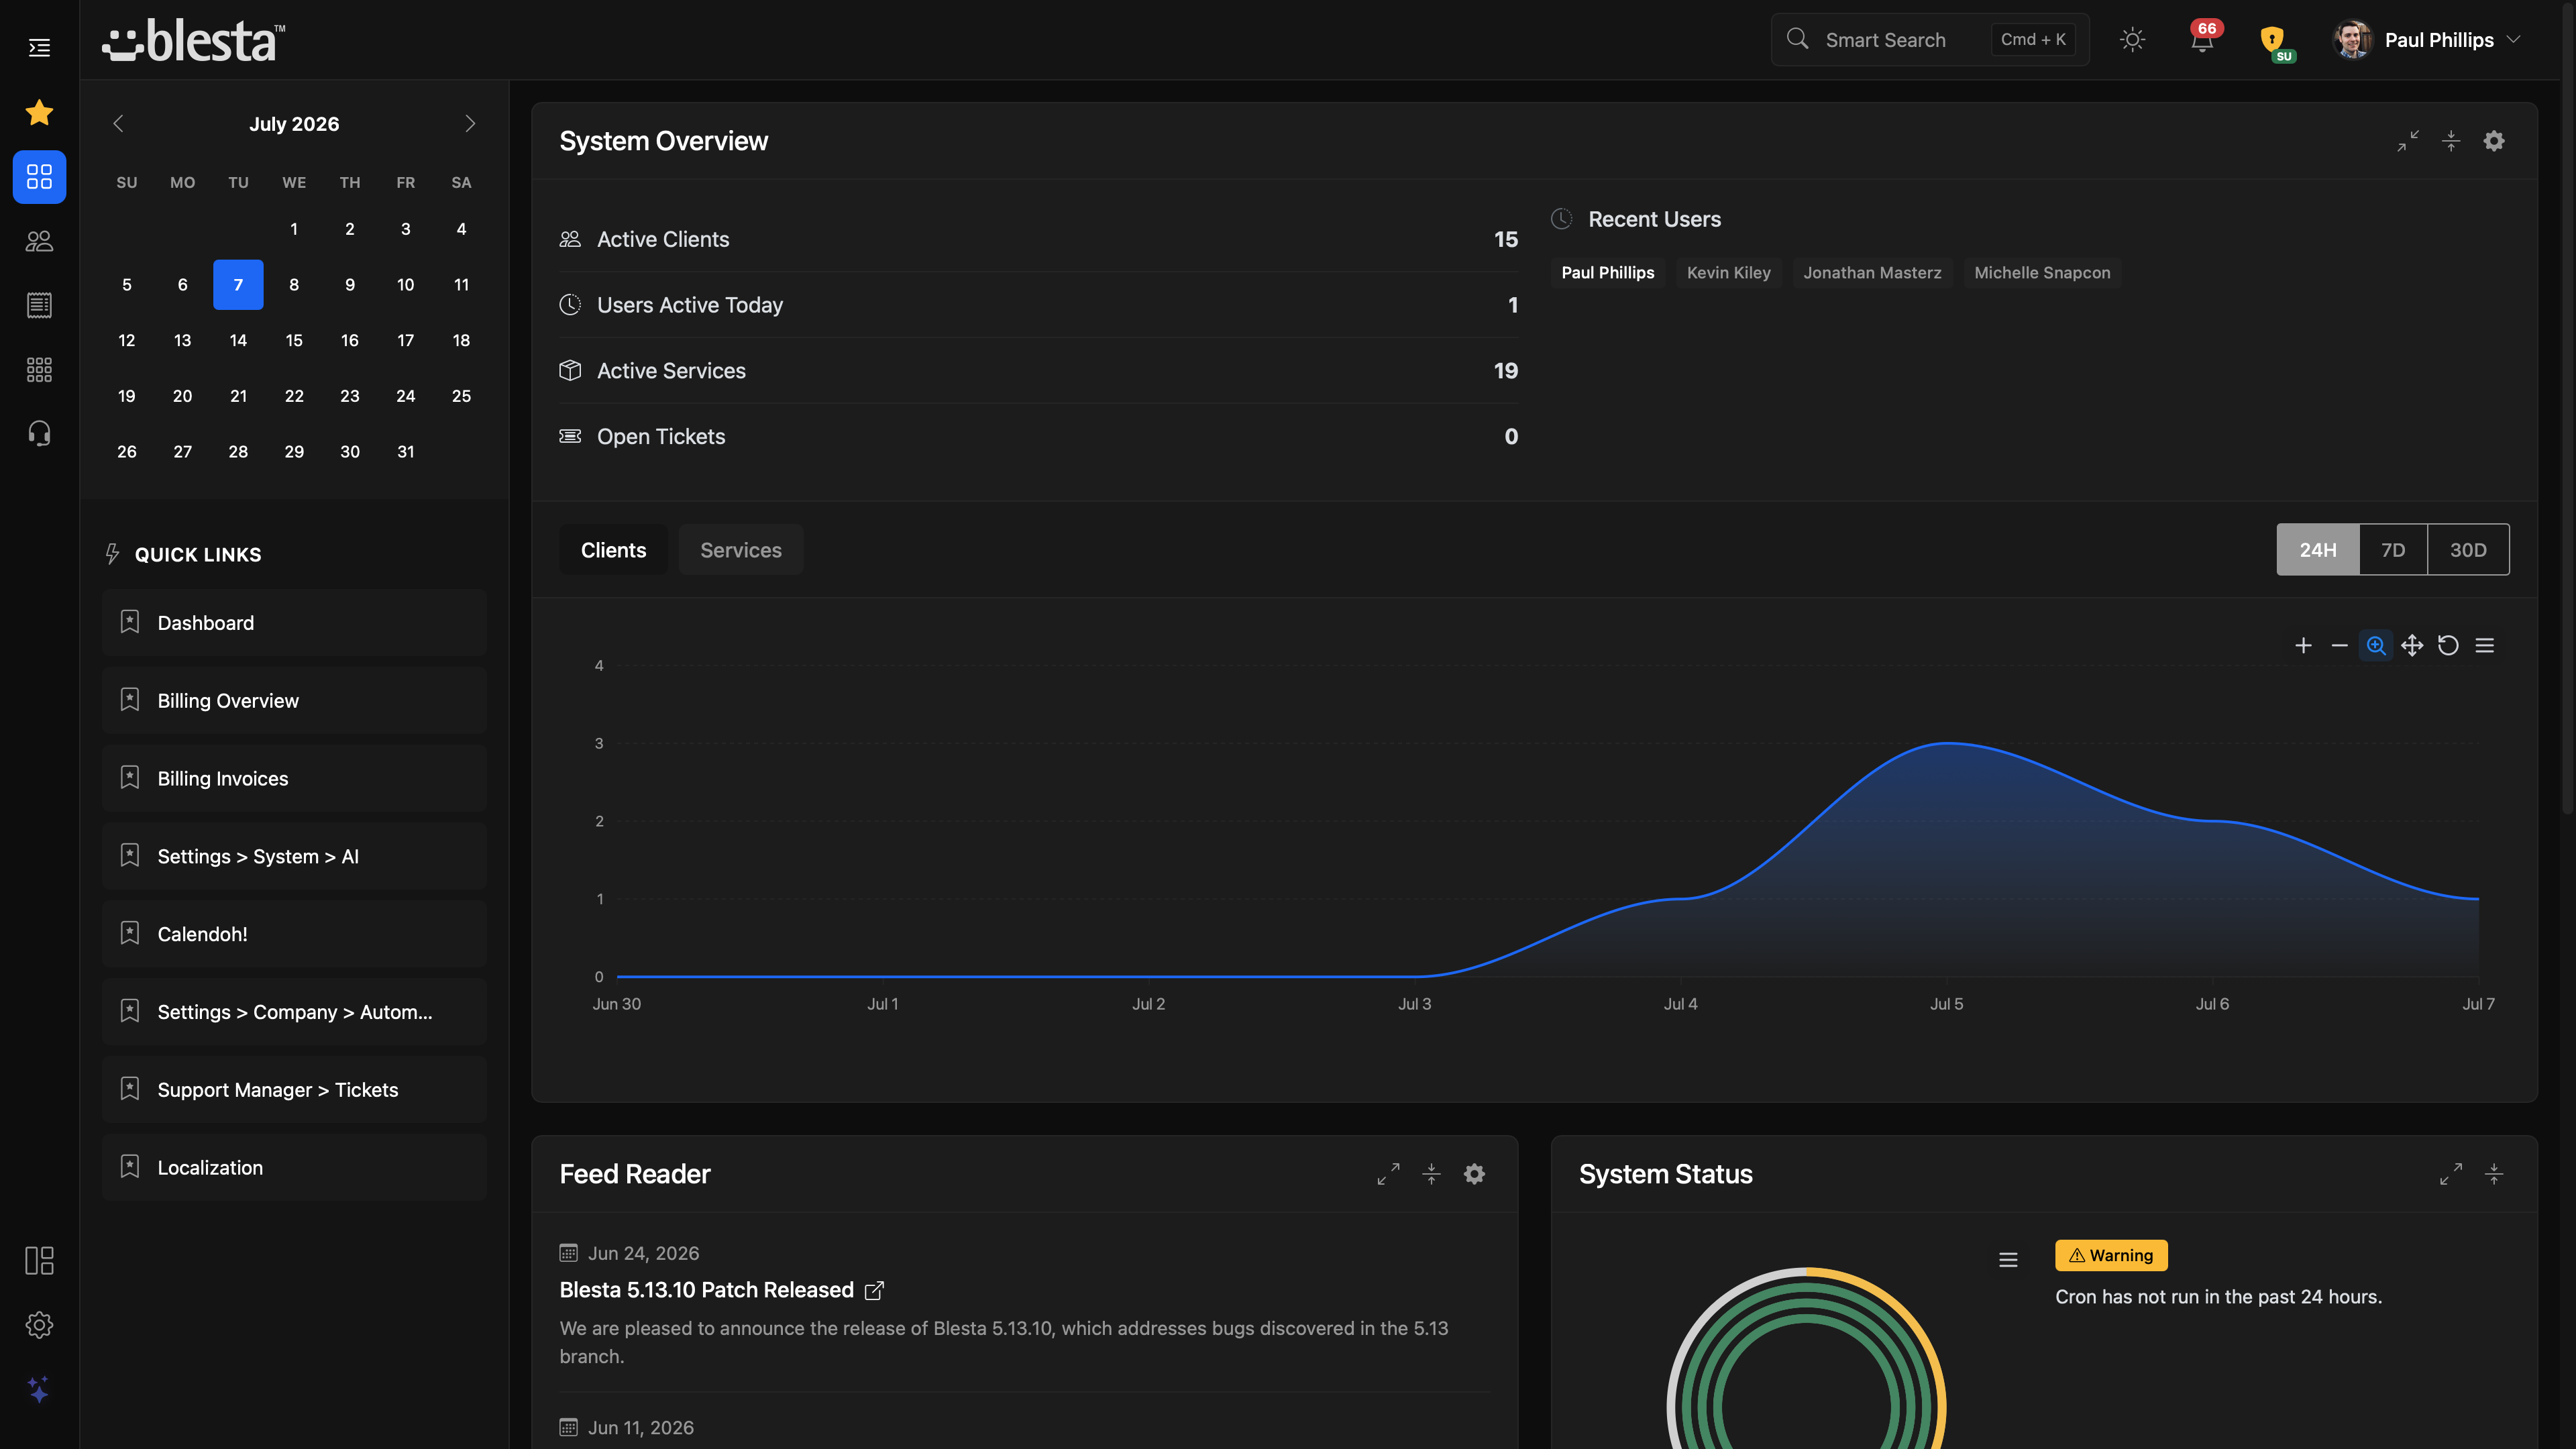Activate chart panning tool
The image size is (2576, 1449).
[x=2412, y=645]
